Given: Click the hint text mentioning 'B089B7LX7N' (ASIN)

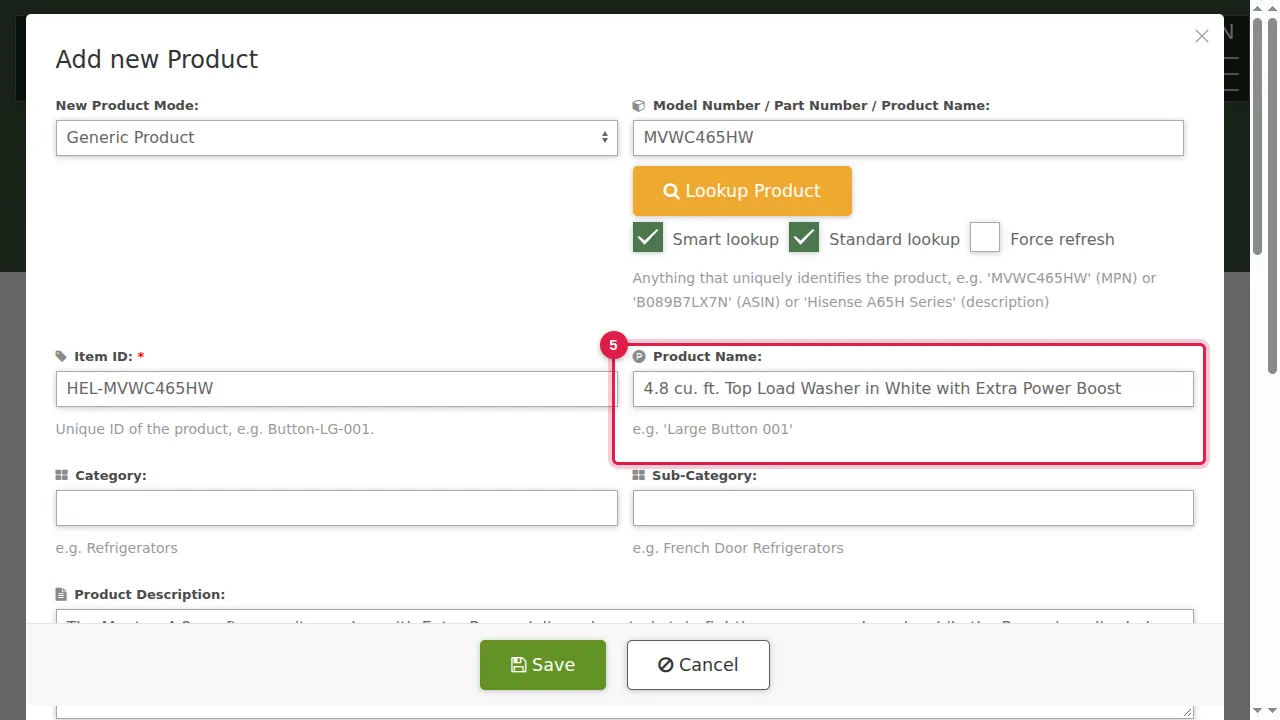Looking at the screenshot, I should (x=894, y=290).
